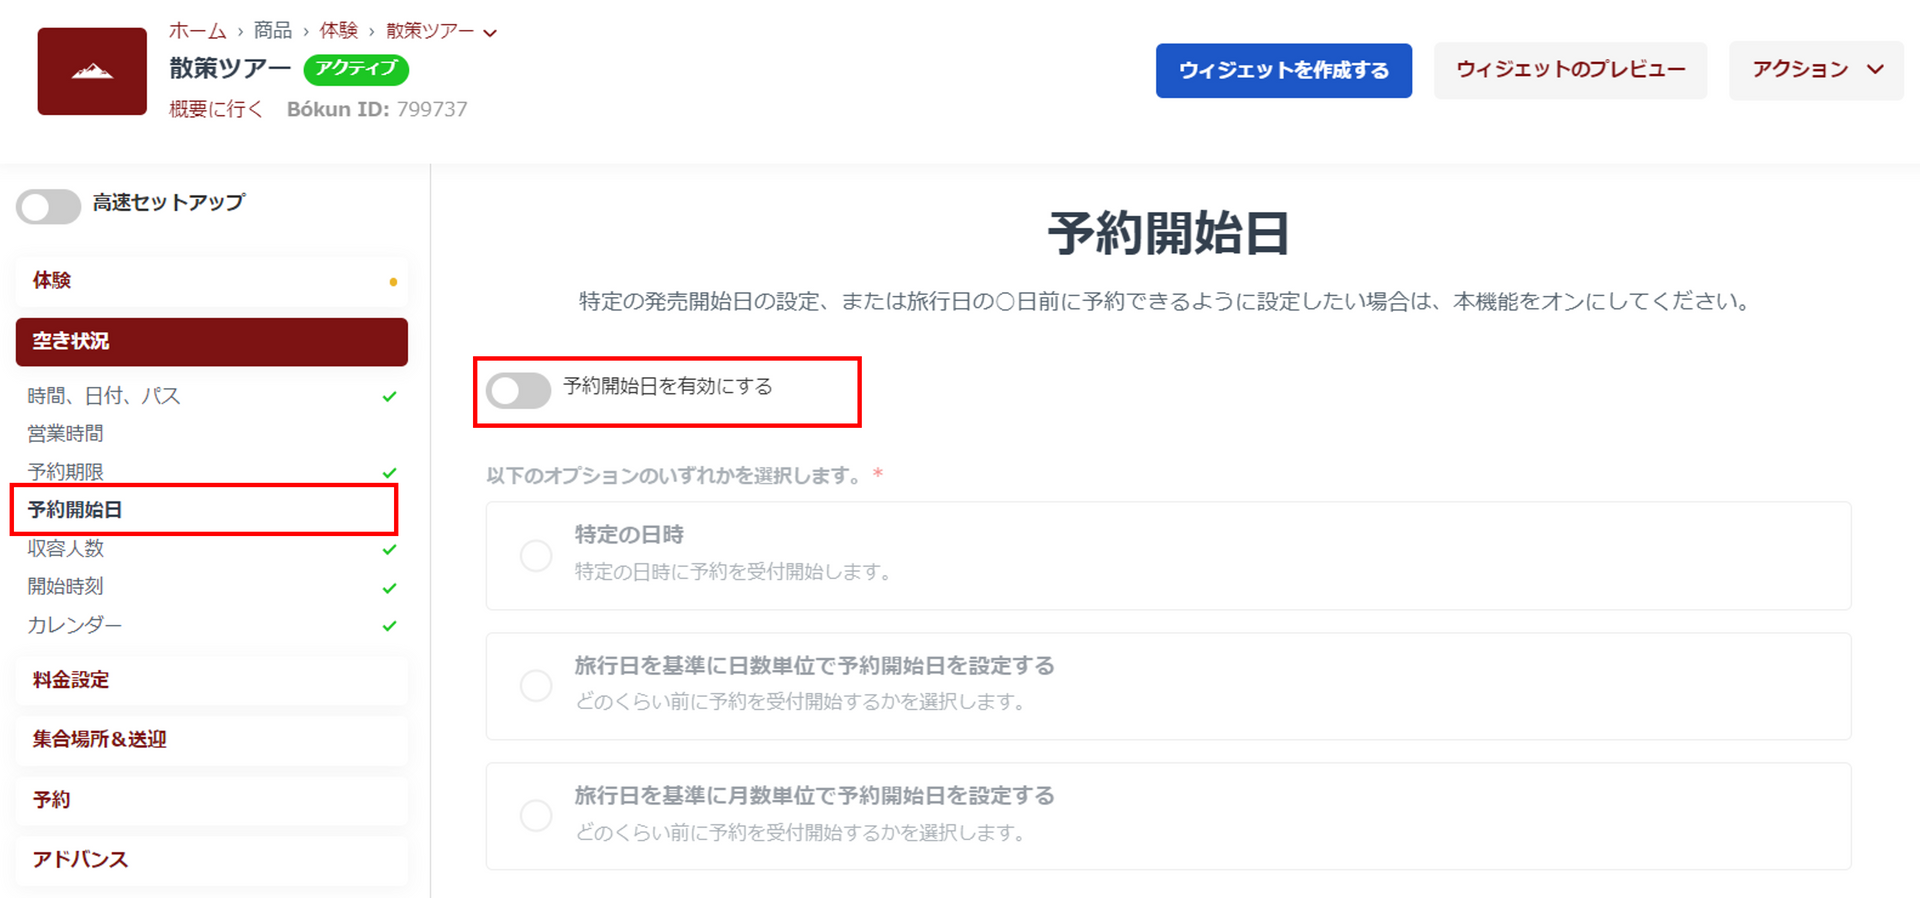This screenshot has width=1920, height=898.
Task: Open 営業時間 in the sidebar
Action: (x=66, y=434)
